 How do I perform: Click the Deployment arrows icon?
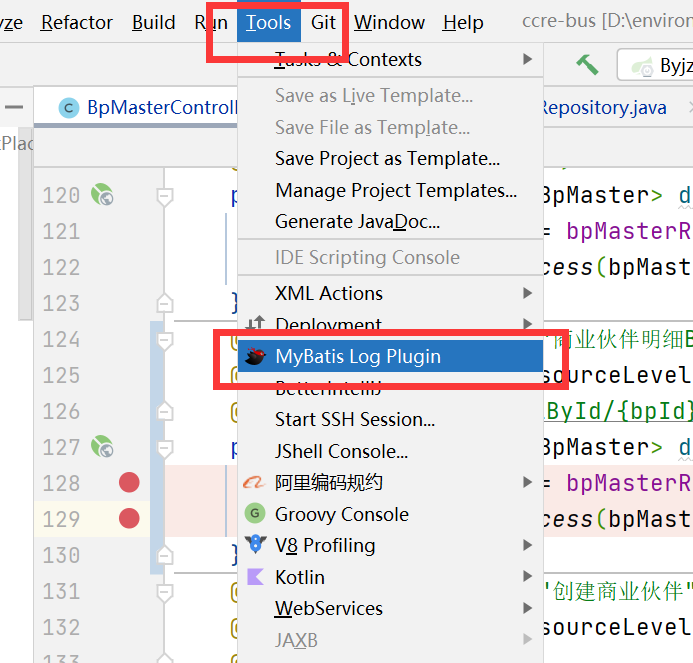[x=255, y=324]
